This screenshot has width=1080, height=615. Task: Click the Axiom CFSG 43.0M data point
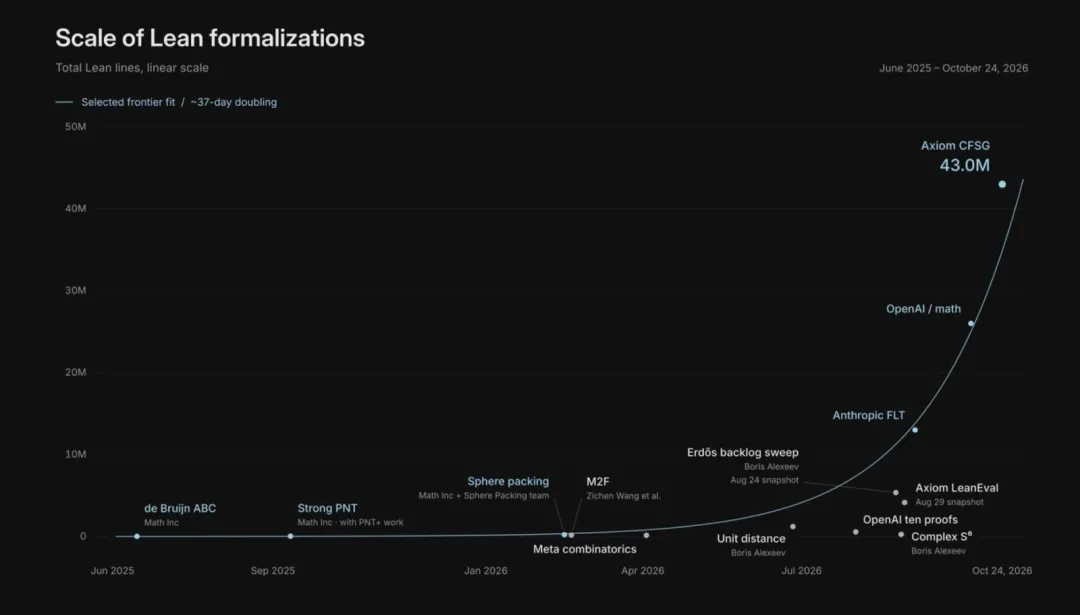pos(1002,184)
